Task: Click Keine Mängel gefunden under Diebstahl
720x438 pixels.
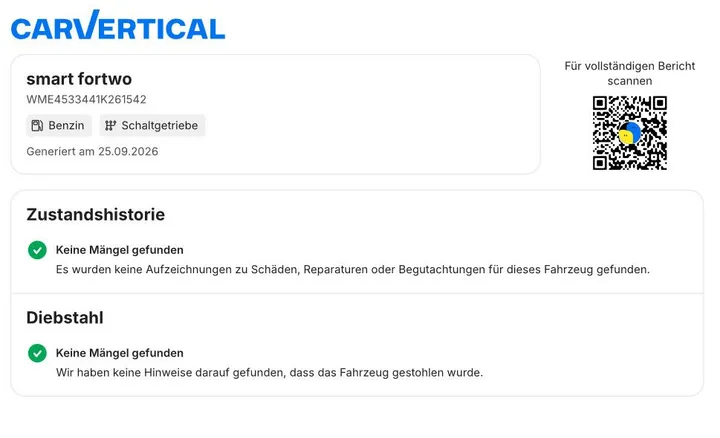Action: (119, 353)
